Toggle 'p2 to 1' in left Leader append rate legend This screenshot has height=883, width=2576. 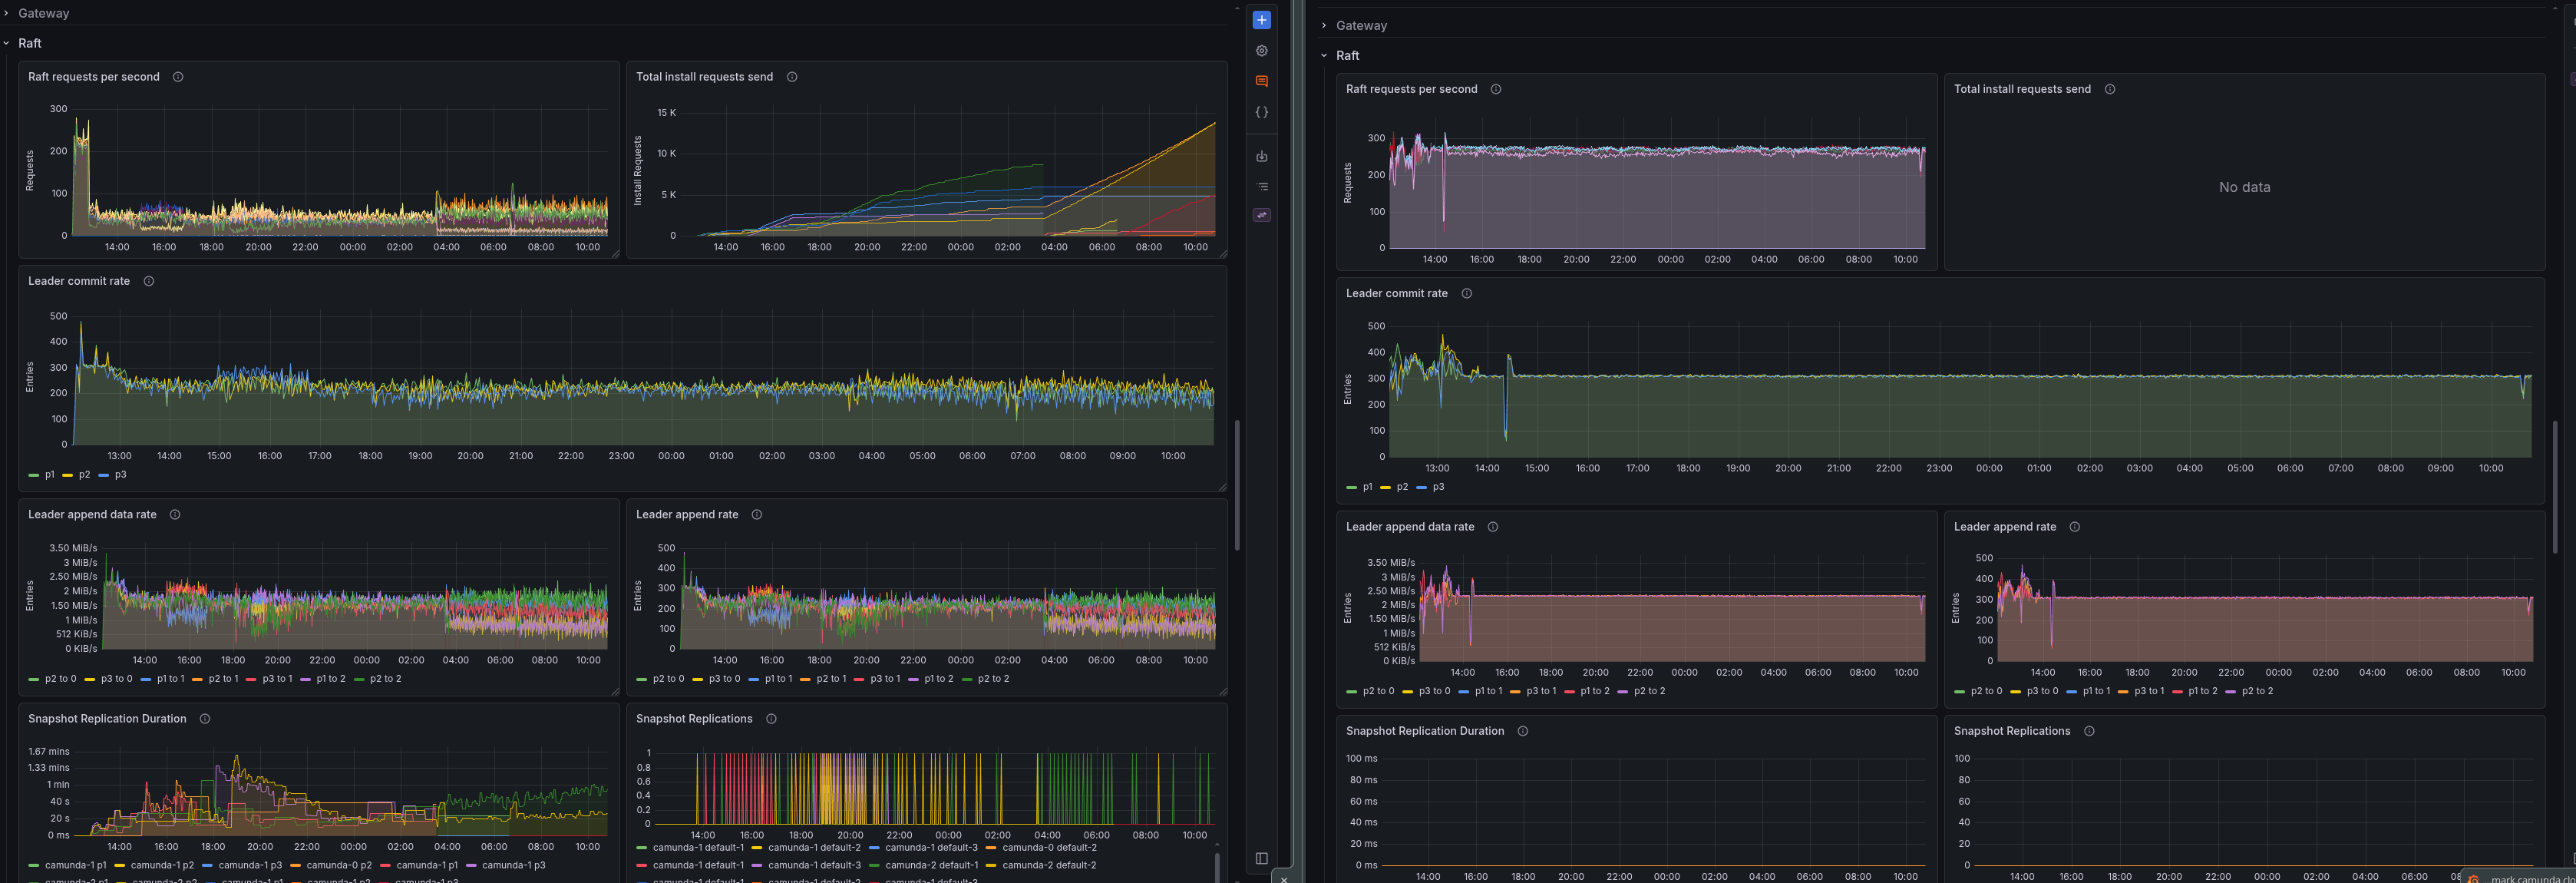point(831,679)
